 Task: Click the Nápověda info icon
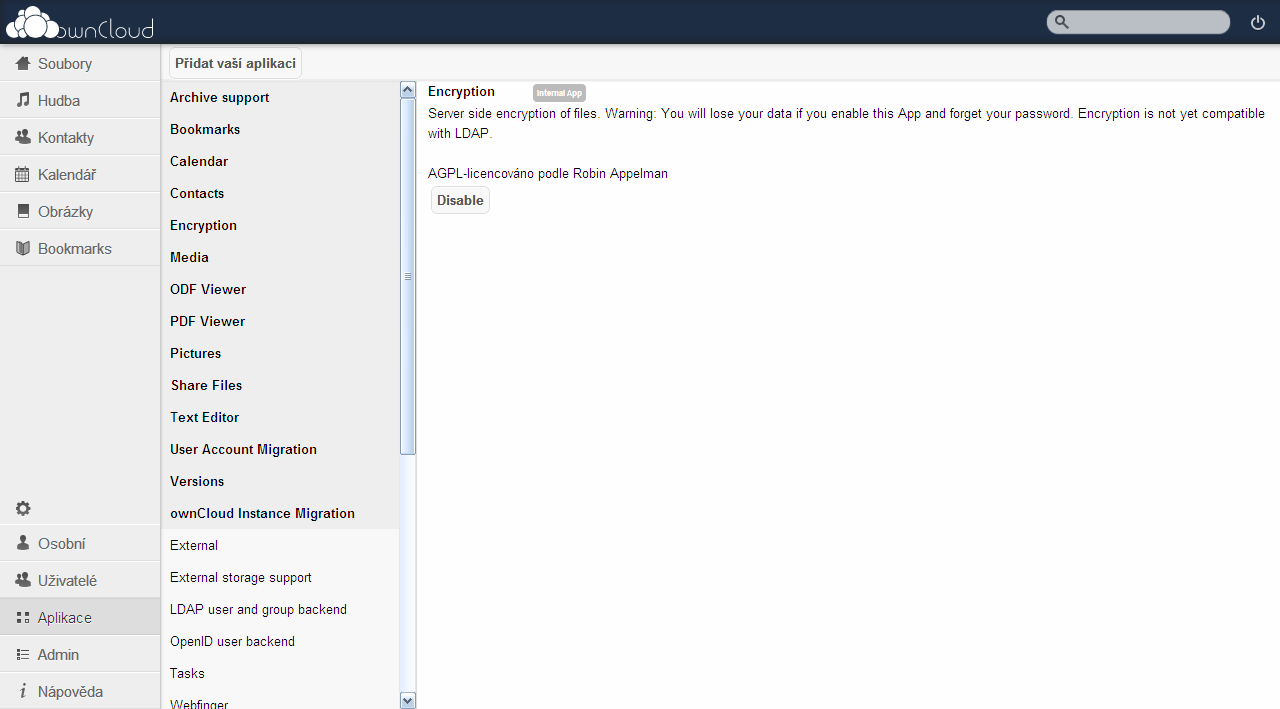(x=23, y=692)
